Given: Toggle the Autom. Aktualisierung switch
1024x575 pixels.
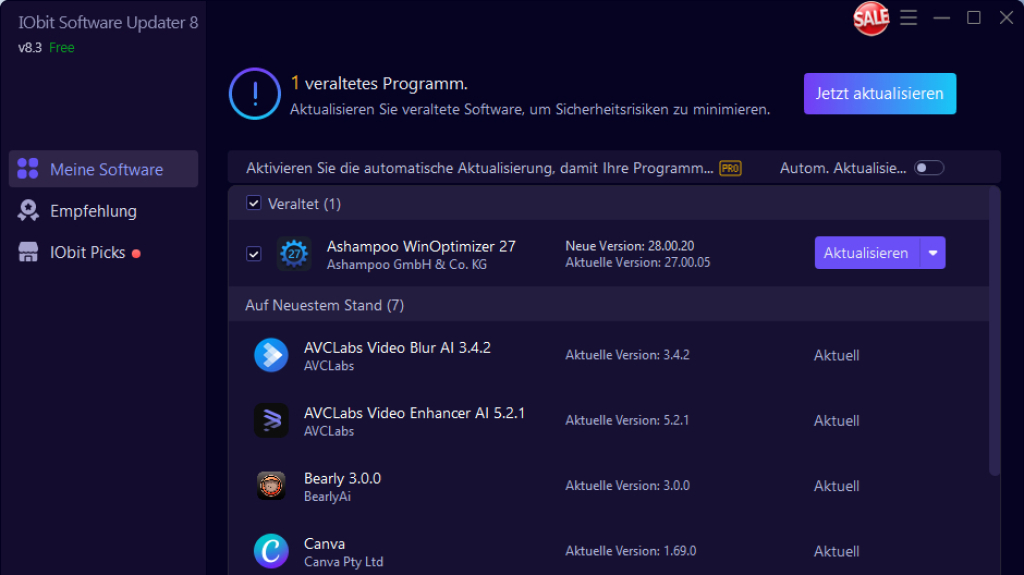Looking at the screenshot, I should click(929, 168).
